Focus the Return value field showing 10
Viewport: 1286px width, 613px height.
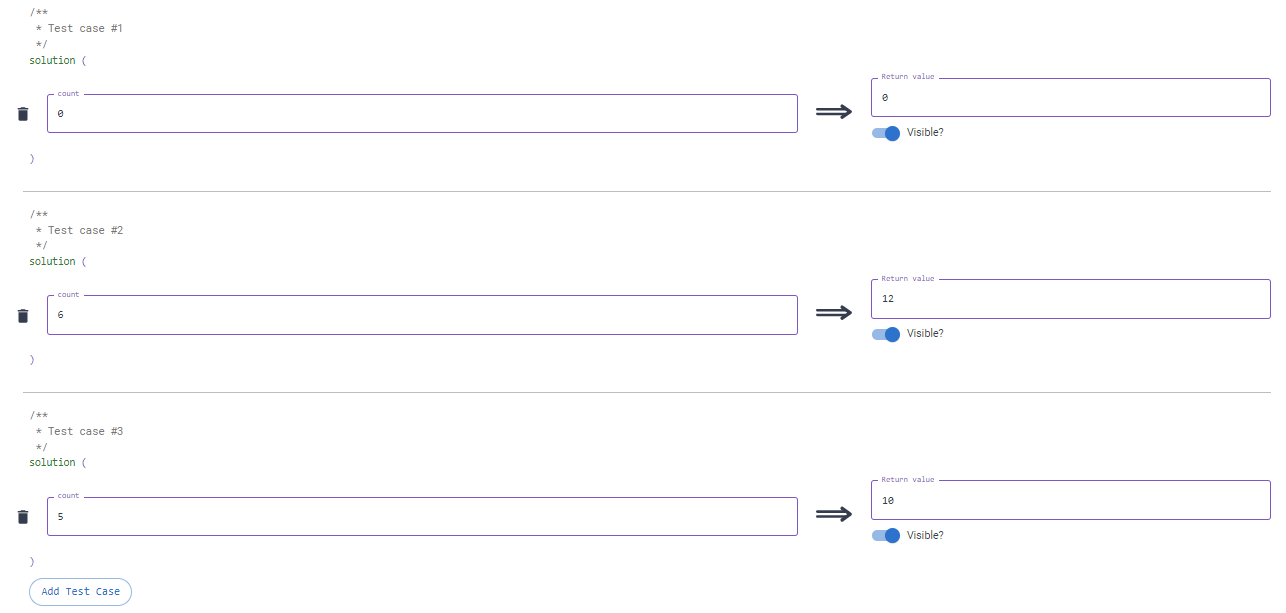pos(1070,500)
